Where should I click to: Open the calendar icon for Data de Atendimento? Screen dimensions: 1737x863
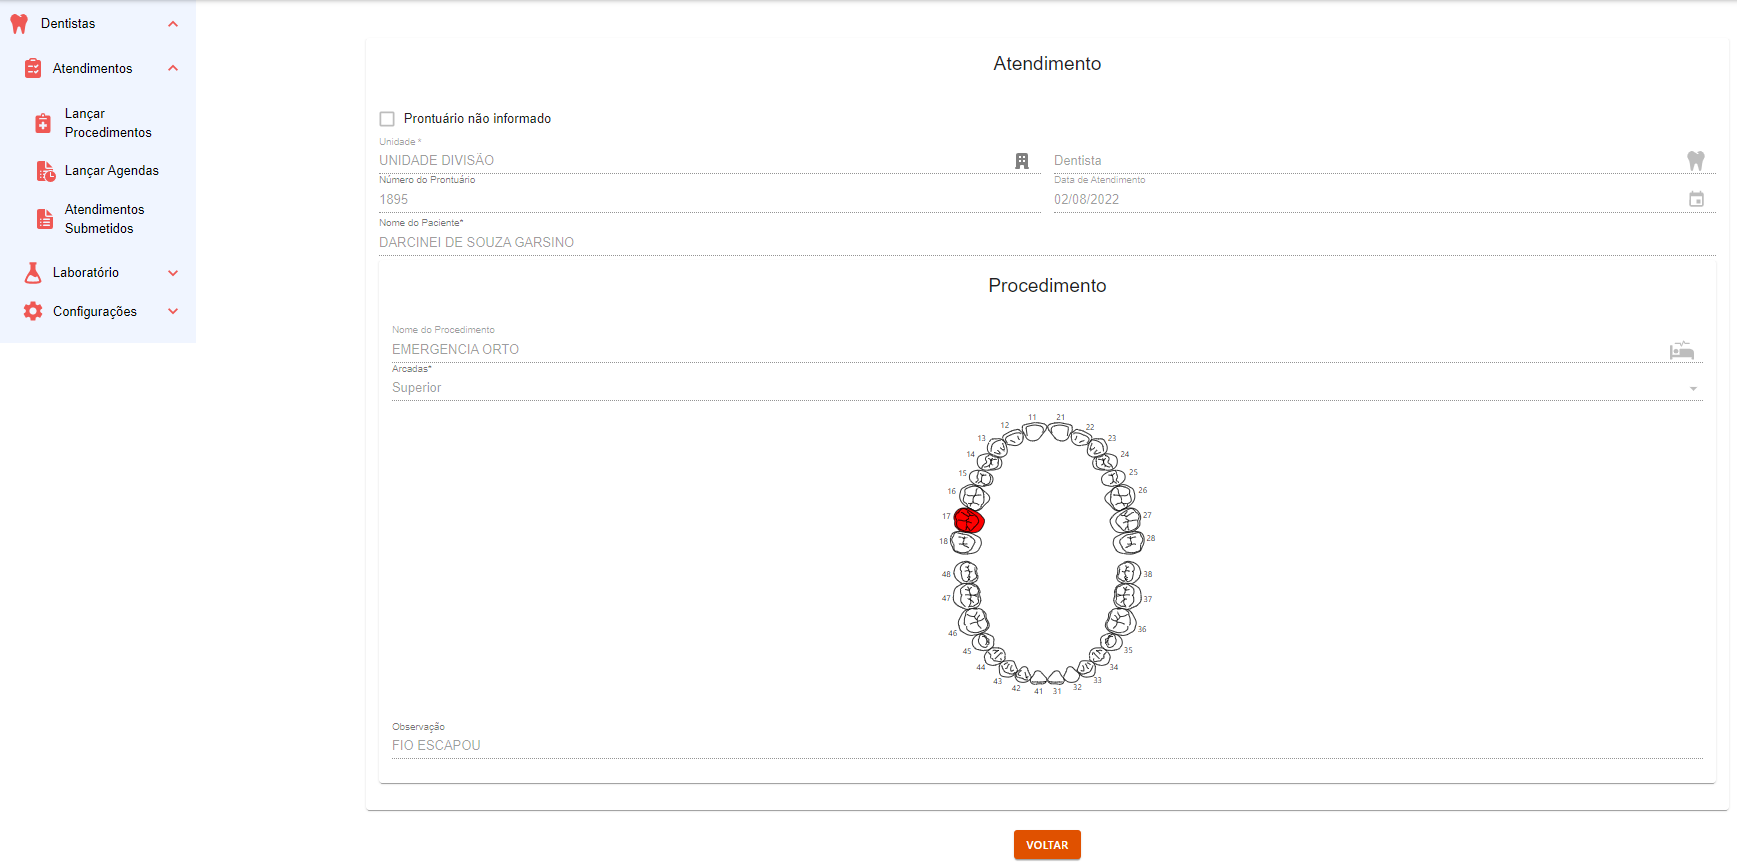[1696, 199]
